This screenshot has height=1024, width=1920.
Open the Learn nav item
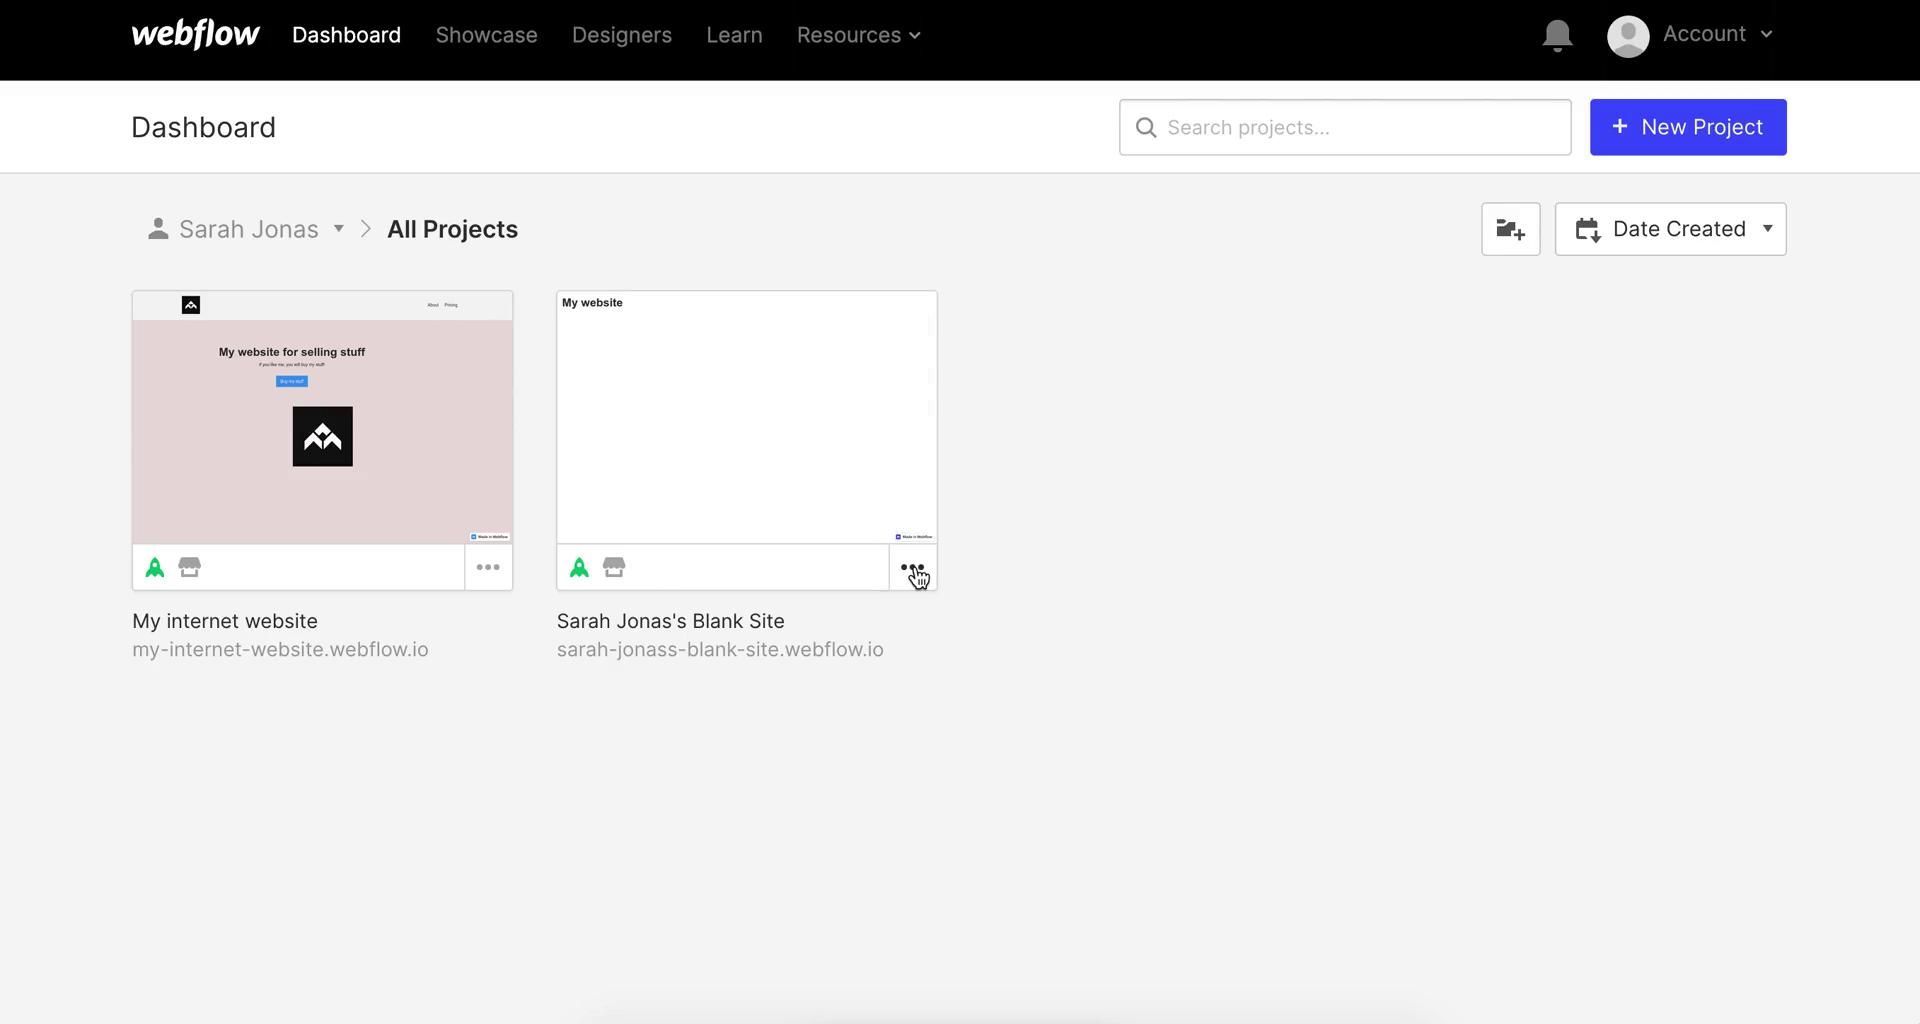point(734,35)
